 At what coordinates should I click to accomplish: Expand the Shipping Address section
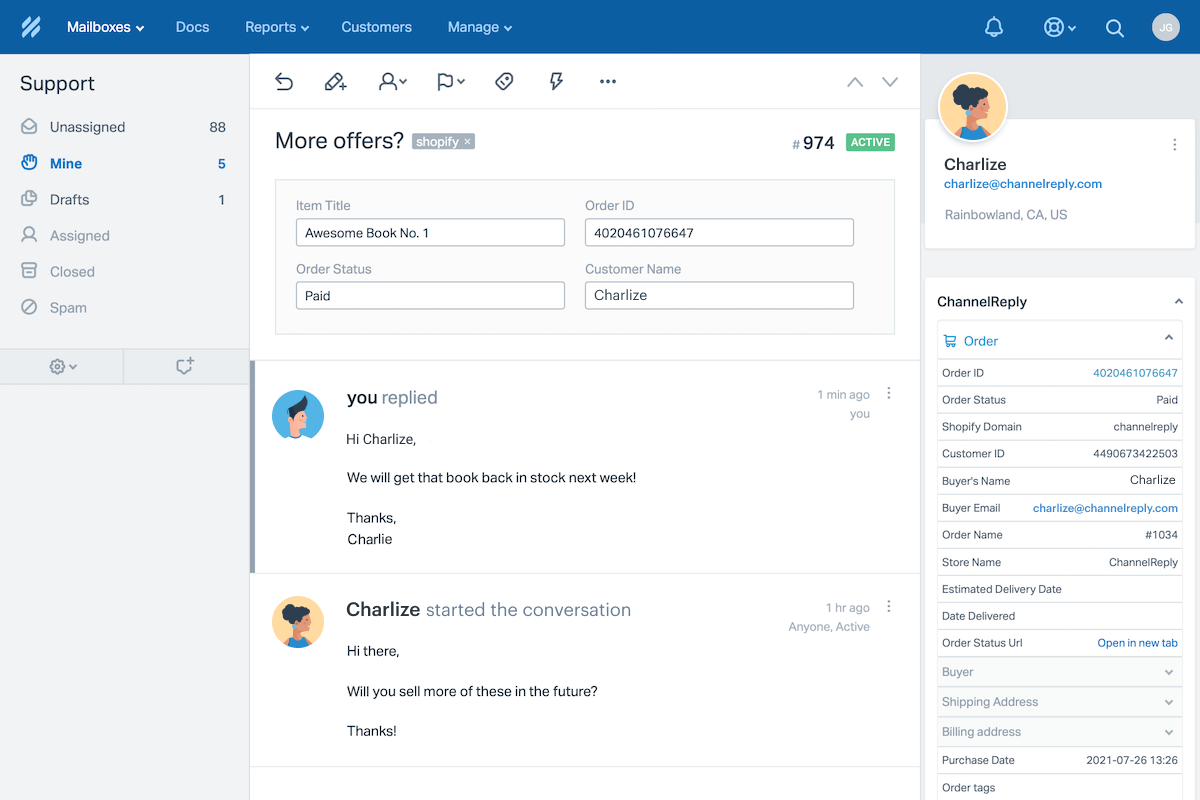tap(1060, 702)
